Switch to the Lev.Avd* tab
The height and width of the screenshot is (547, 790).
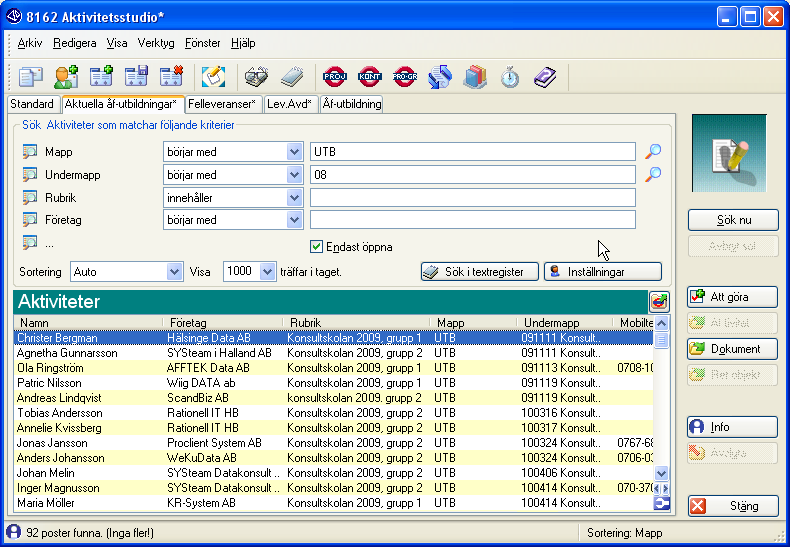coord(290,104)
